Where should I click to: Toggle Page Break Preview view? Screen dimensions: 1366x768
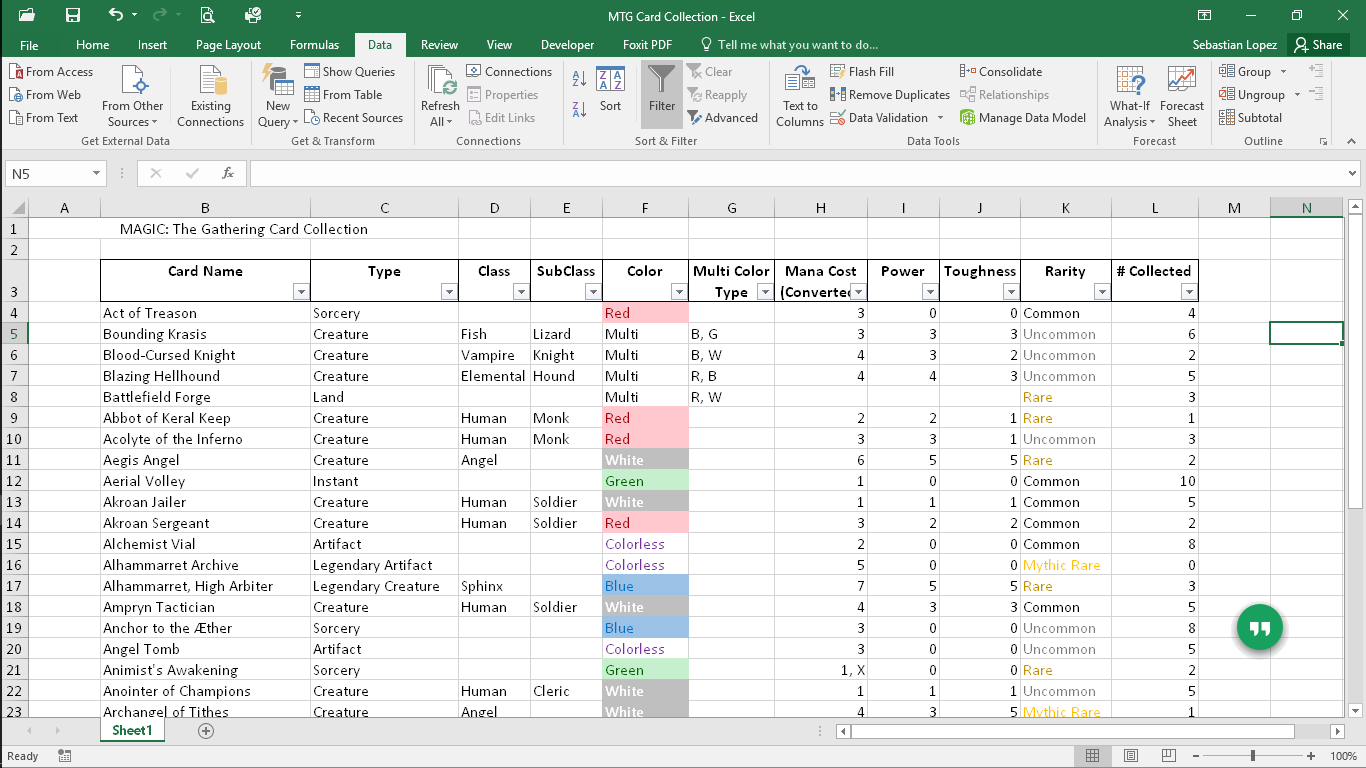(1168, 756)
